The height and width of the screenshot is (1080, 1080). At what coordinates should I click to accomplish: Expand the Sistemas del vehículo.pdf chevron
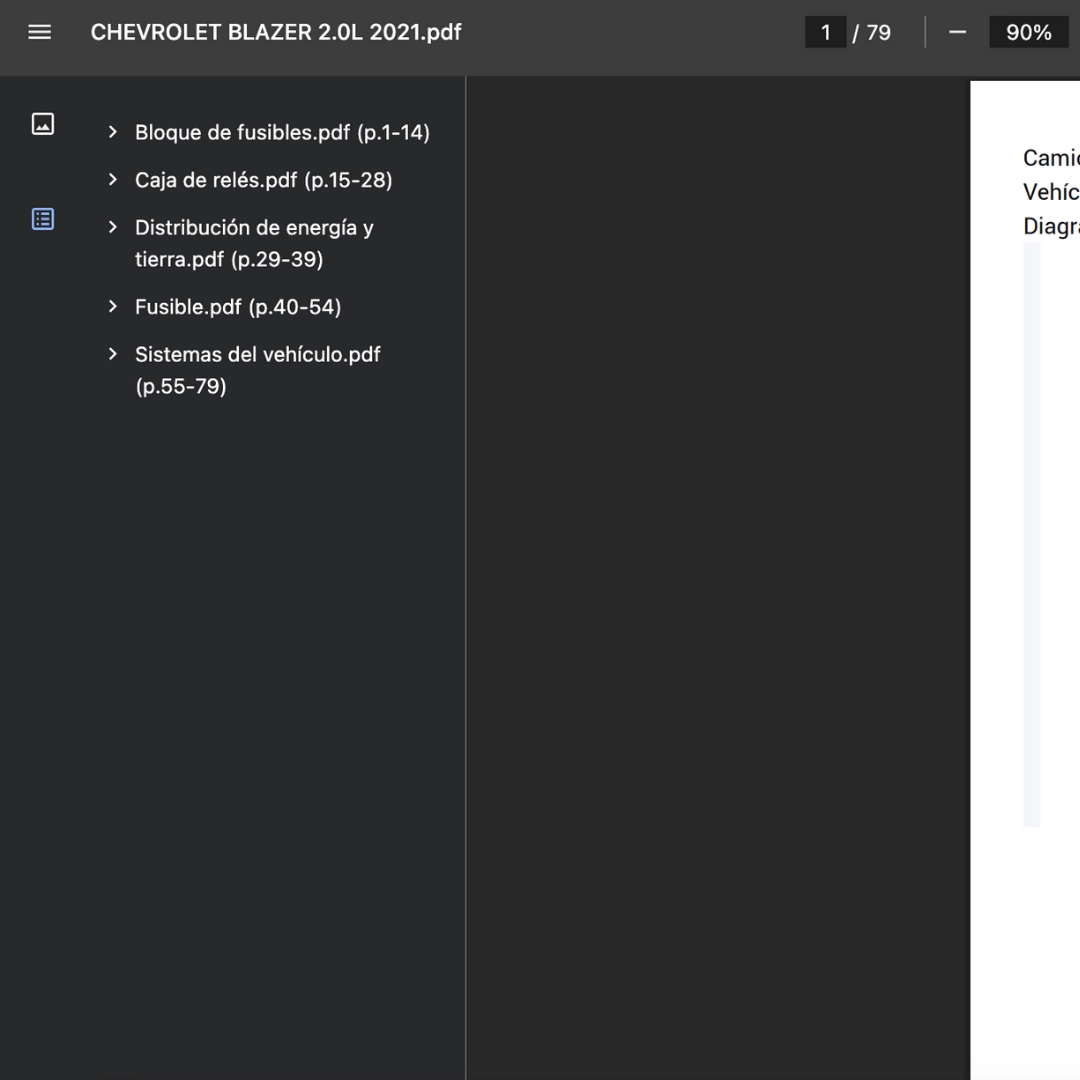[113, 354]
